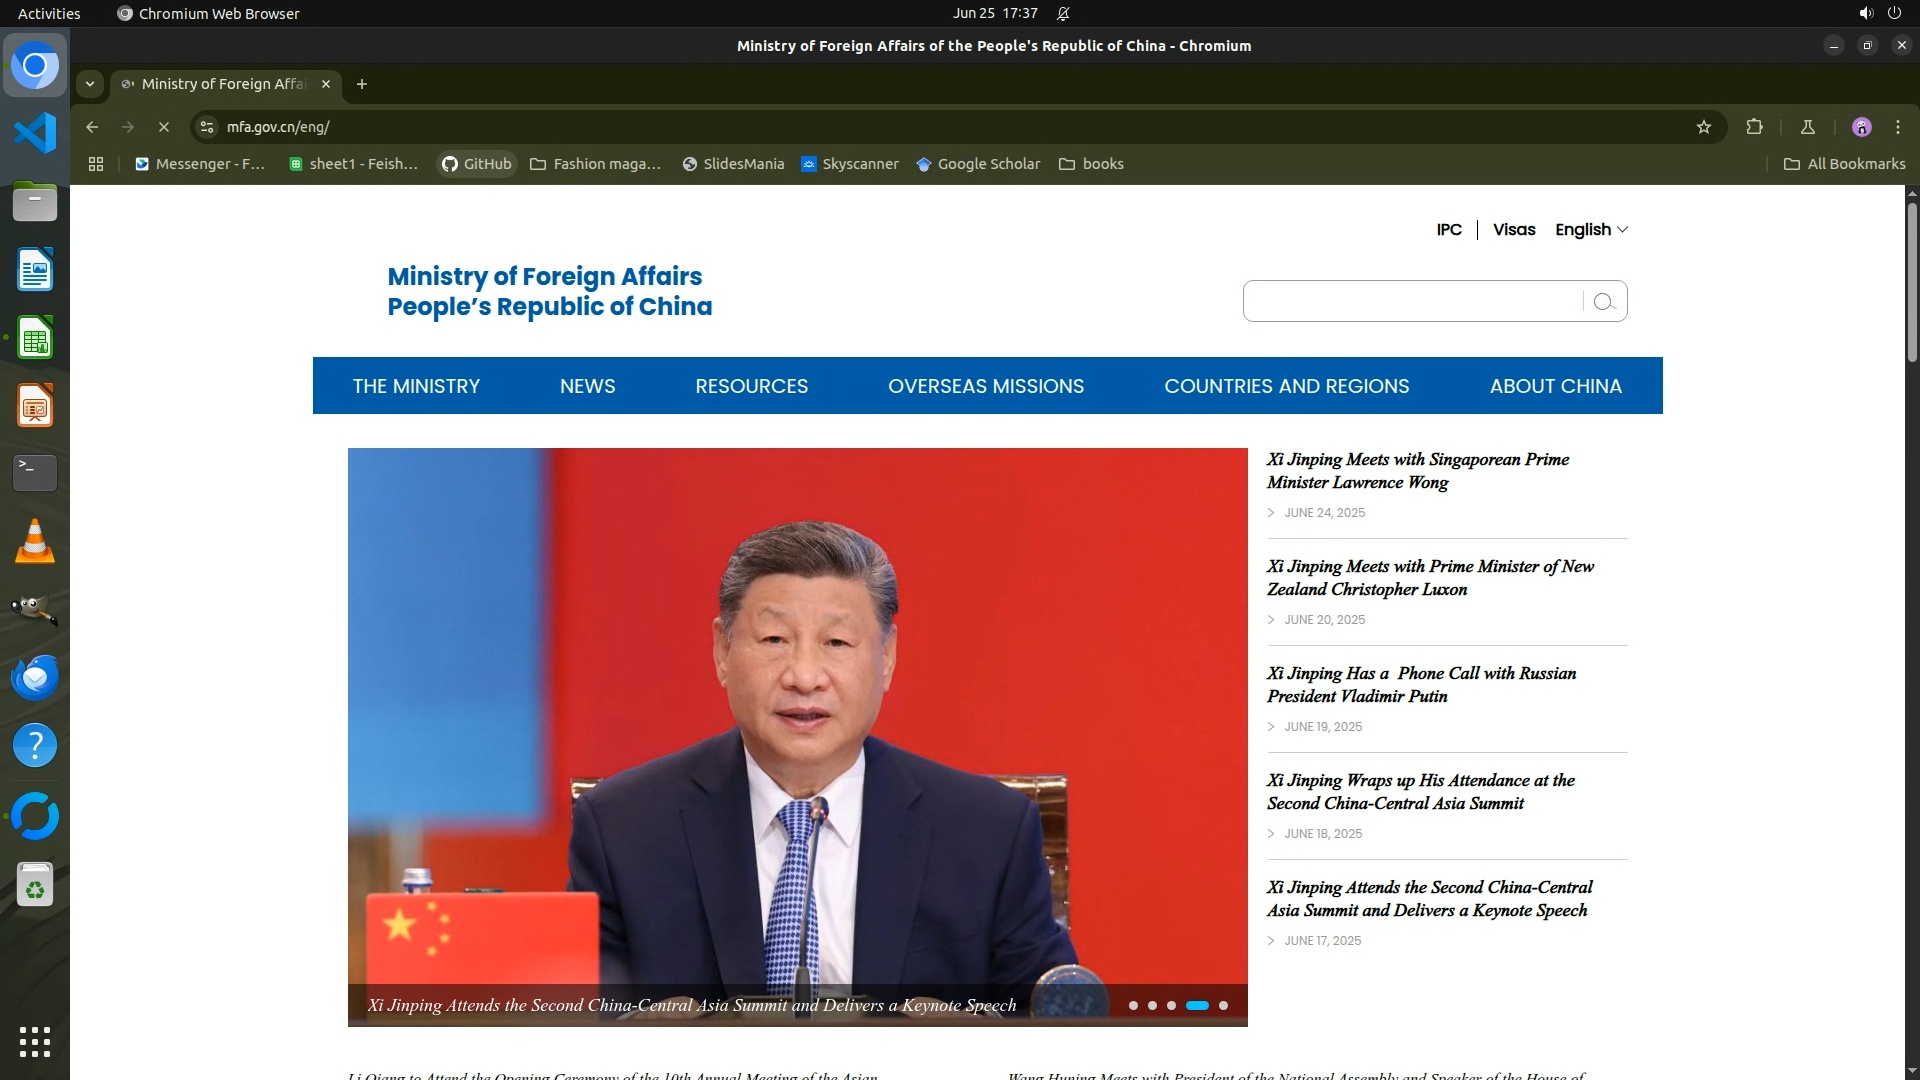Select the second carousel slide dot
The height and width of the screenshot is (1080, 1920).
click(x=1152, y=1006)
